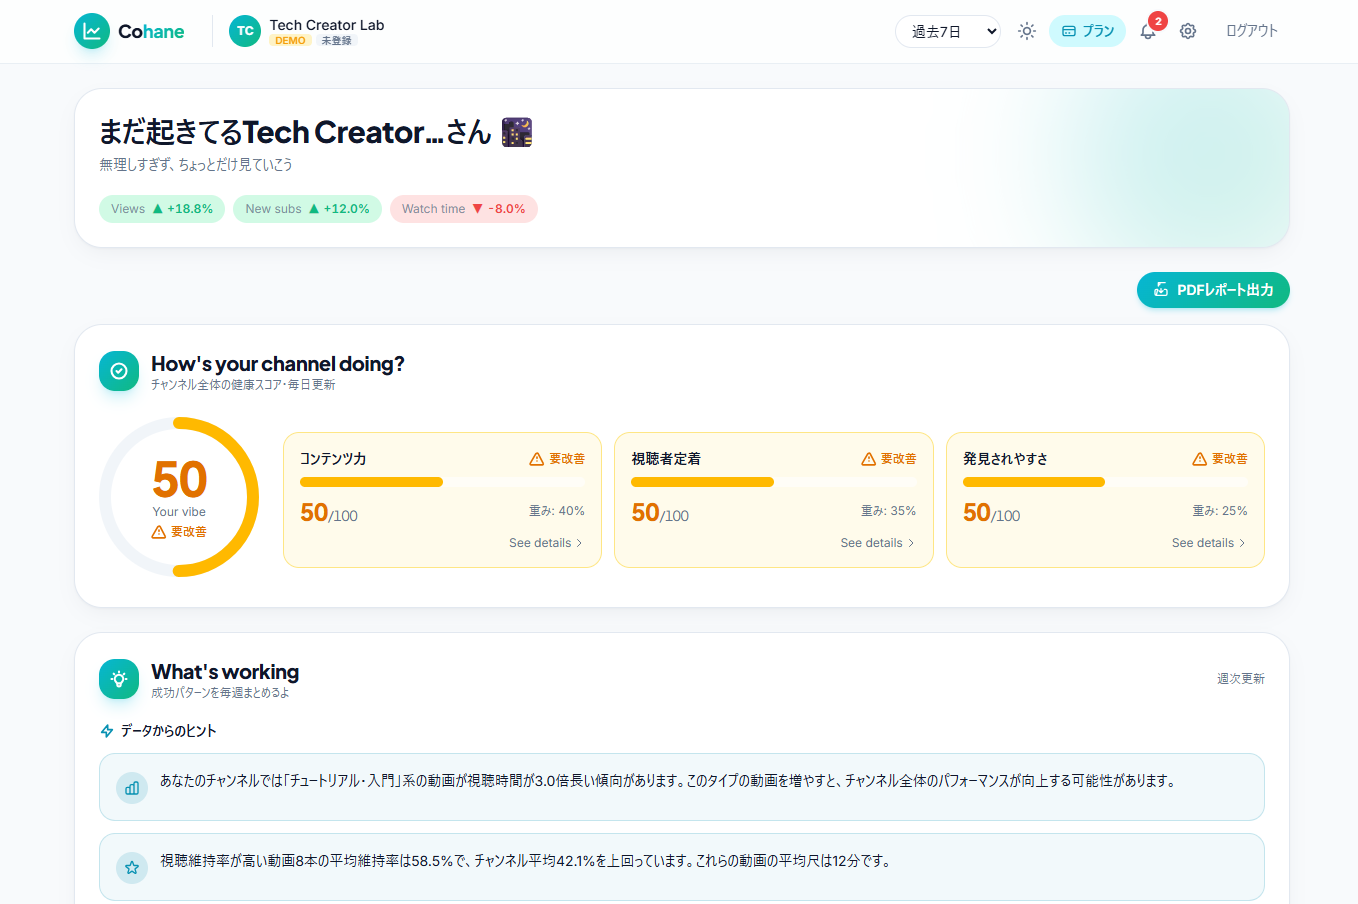Click the 重み: 35% text
Screen dimensions: 1358x904
(x=889, y=511)
